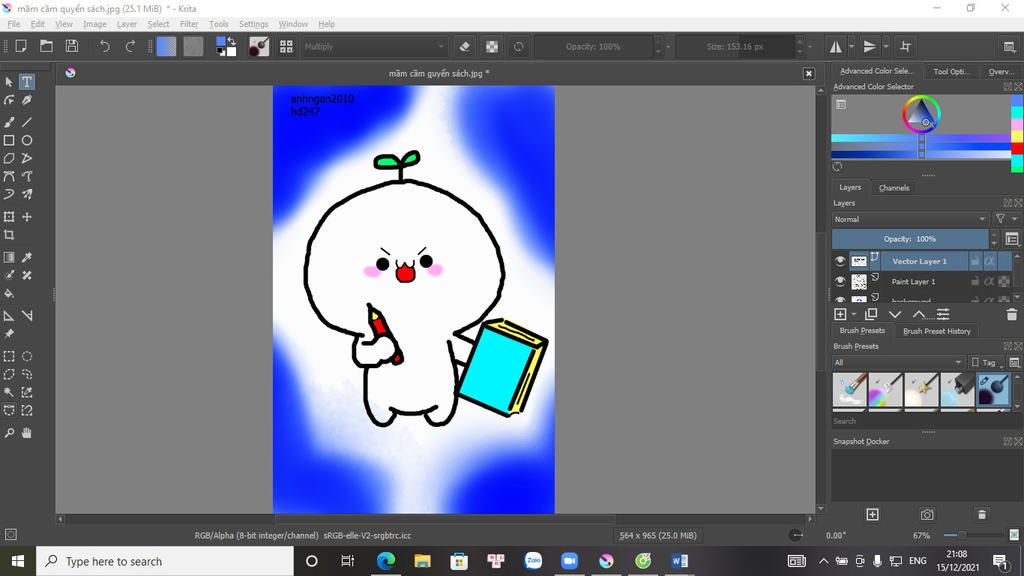
Task: Toggle Preserve Alpha checkerboard button
Action: [x=492, y=46]
